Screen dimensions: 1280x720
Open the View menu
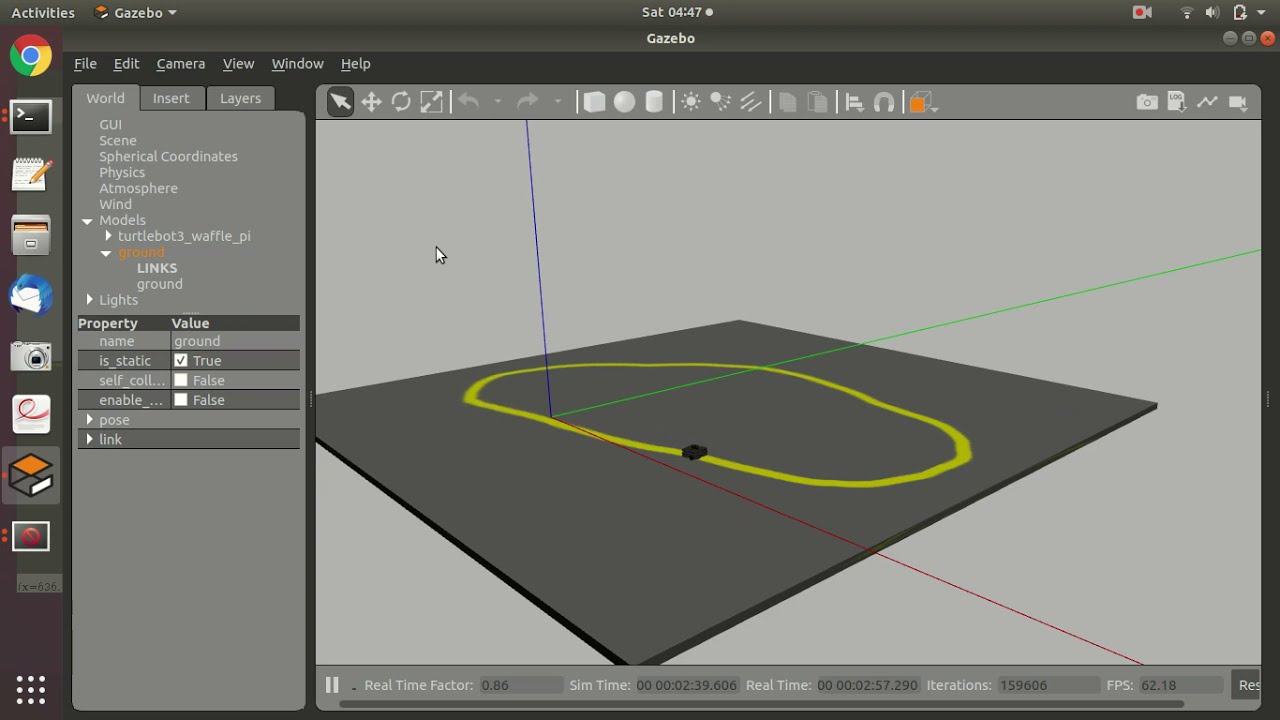(238, 63)
